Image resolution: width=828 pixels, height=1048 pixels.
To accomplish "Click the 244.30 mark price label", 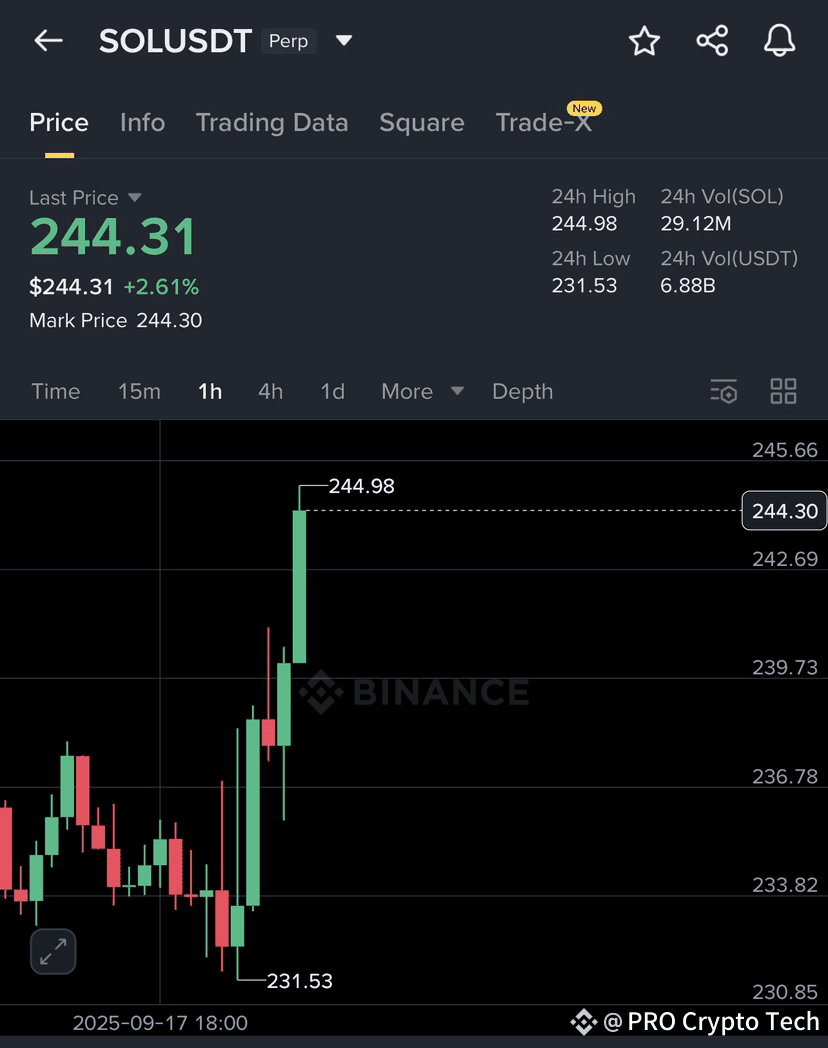I will coord(784,511).
